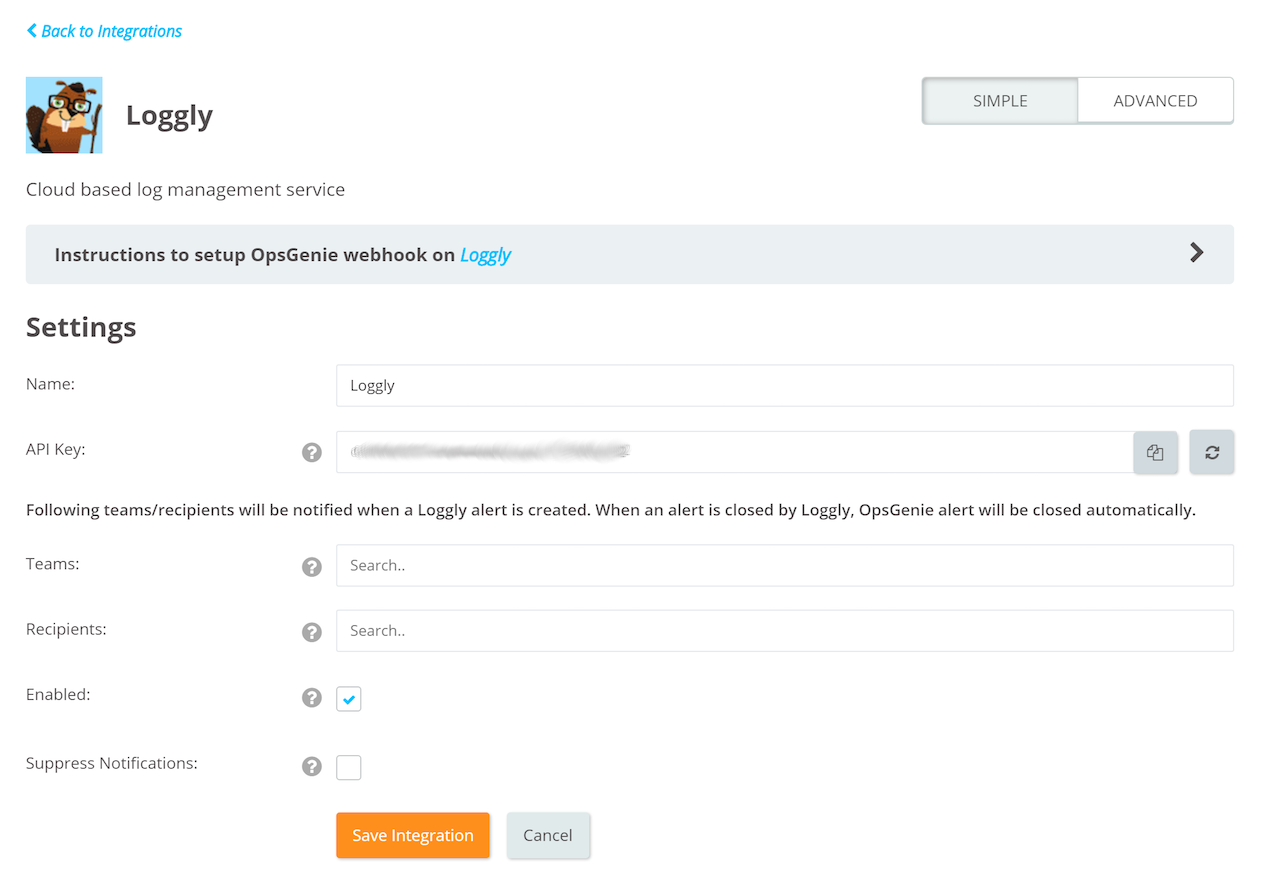Click the 'Suppress Notifications:' label

(x=112, y=763)
